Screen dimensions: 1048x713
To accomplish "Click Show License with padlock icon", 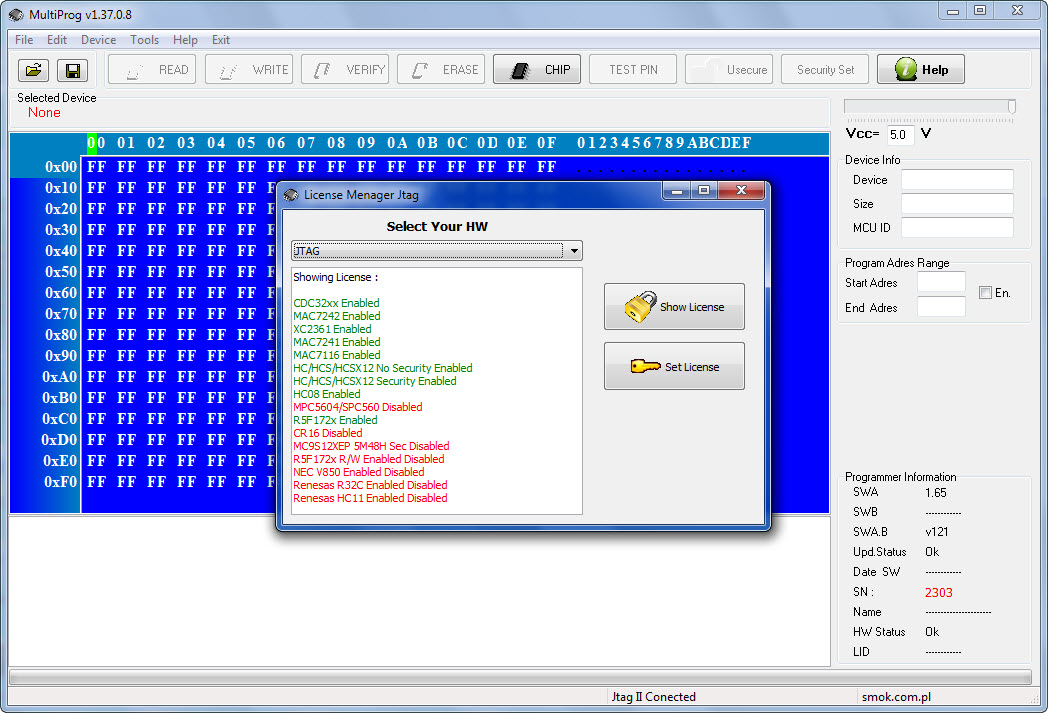I will click(674, 307).
